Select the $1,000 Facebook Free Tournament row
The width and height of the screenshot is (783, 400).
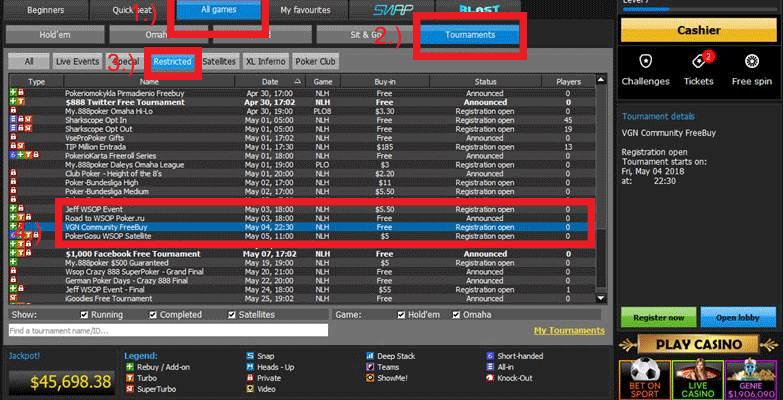pos(302,254)
